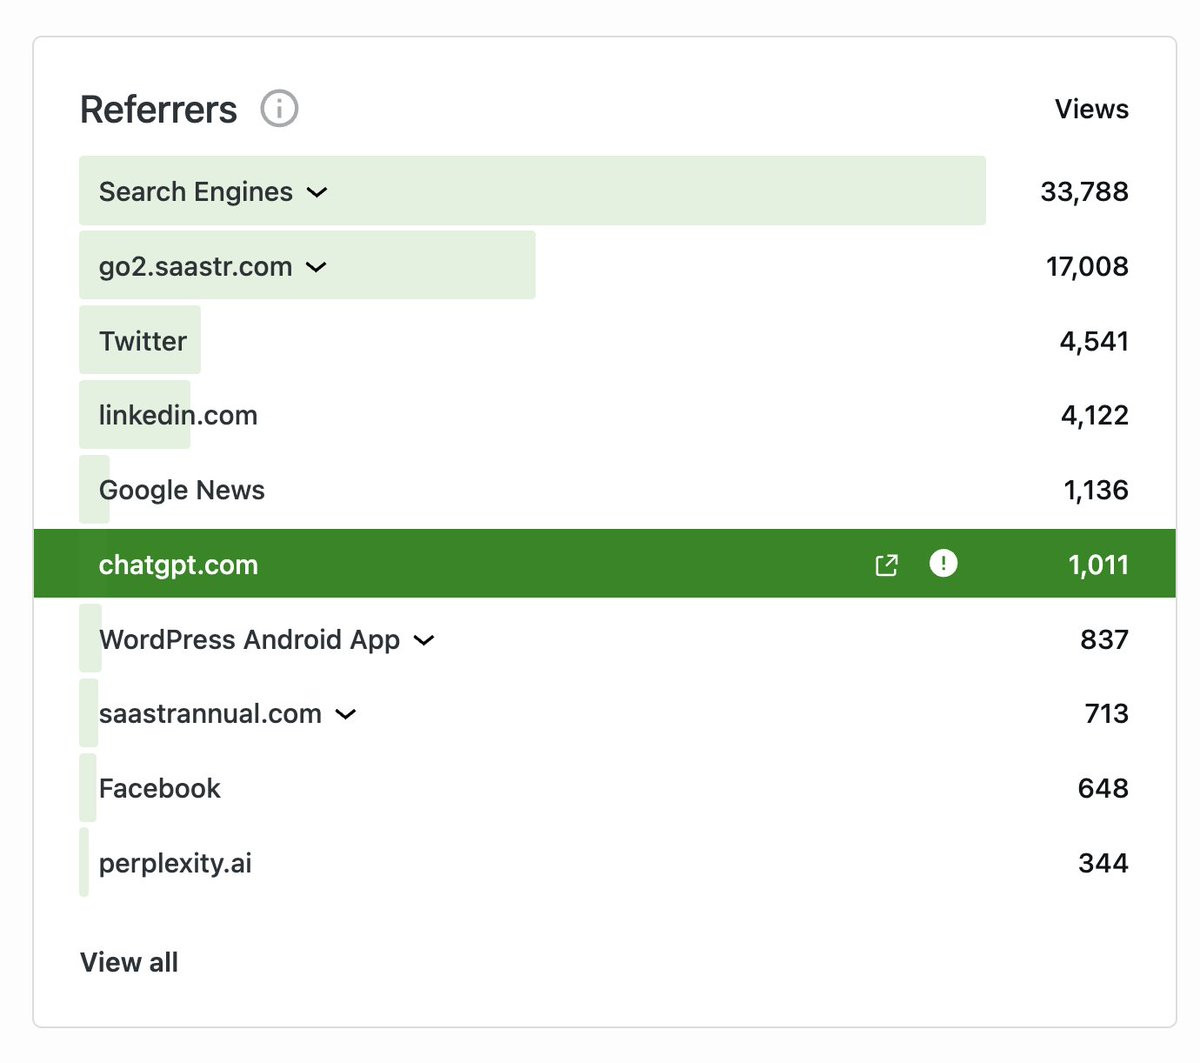Click the perplexity.ai referrer
This screenshot has width=1200, height=1063.
pyautogui.click(x=175, y=863)
